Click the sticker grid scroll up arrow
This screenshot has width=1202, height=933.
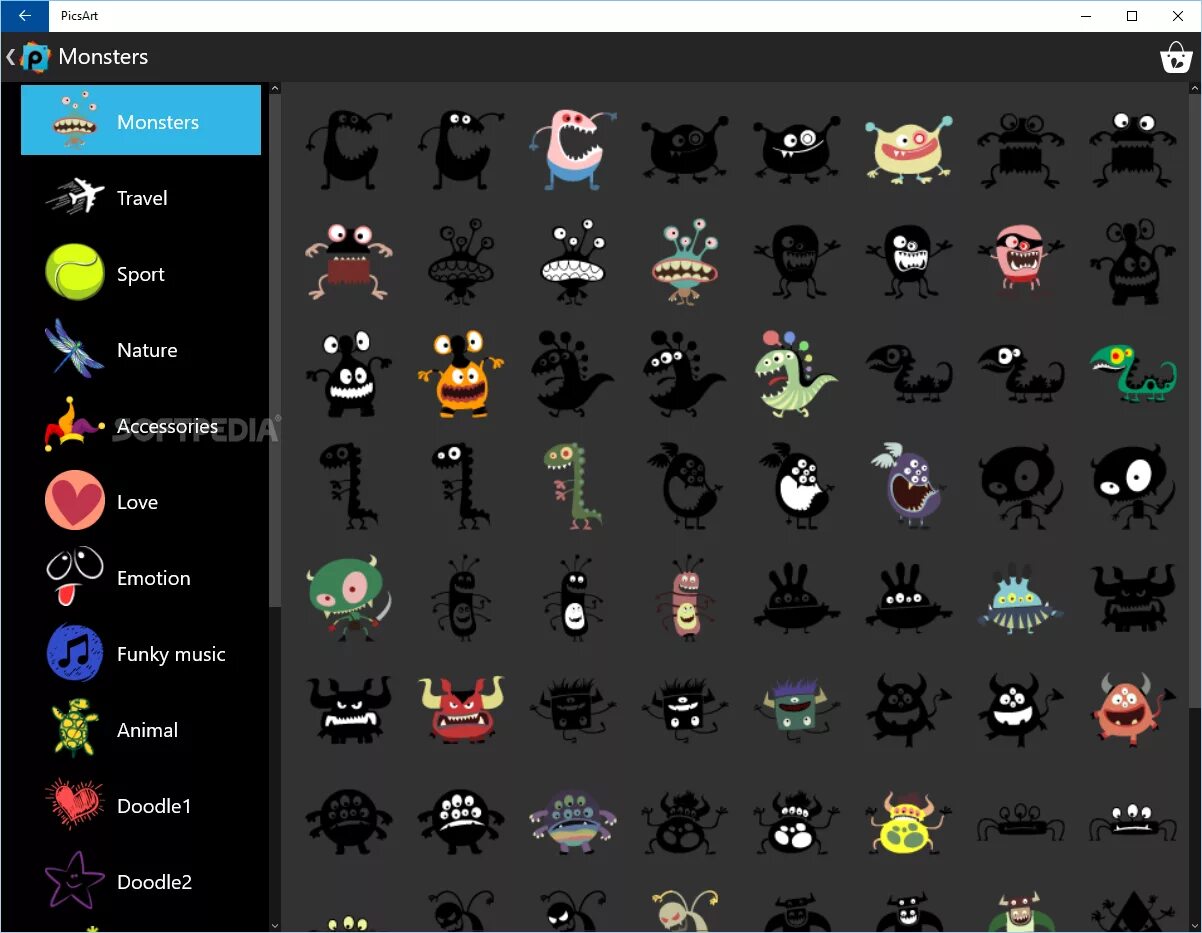(1195, 89)
